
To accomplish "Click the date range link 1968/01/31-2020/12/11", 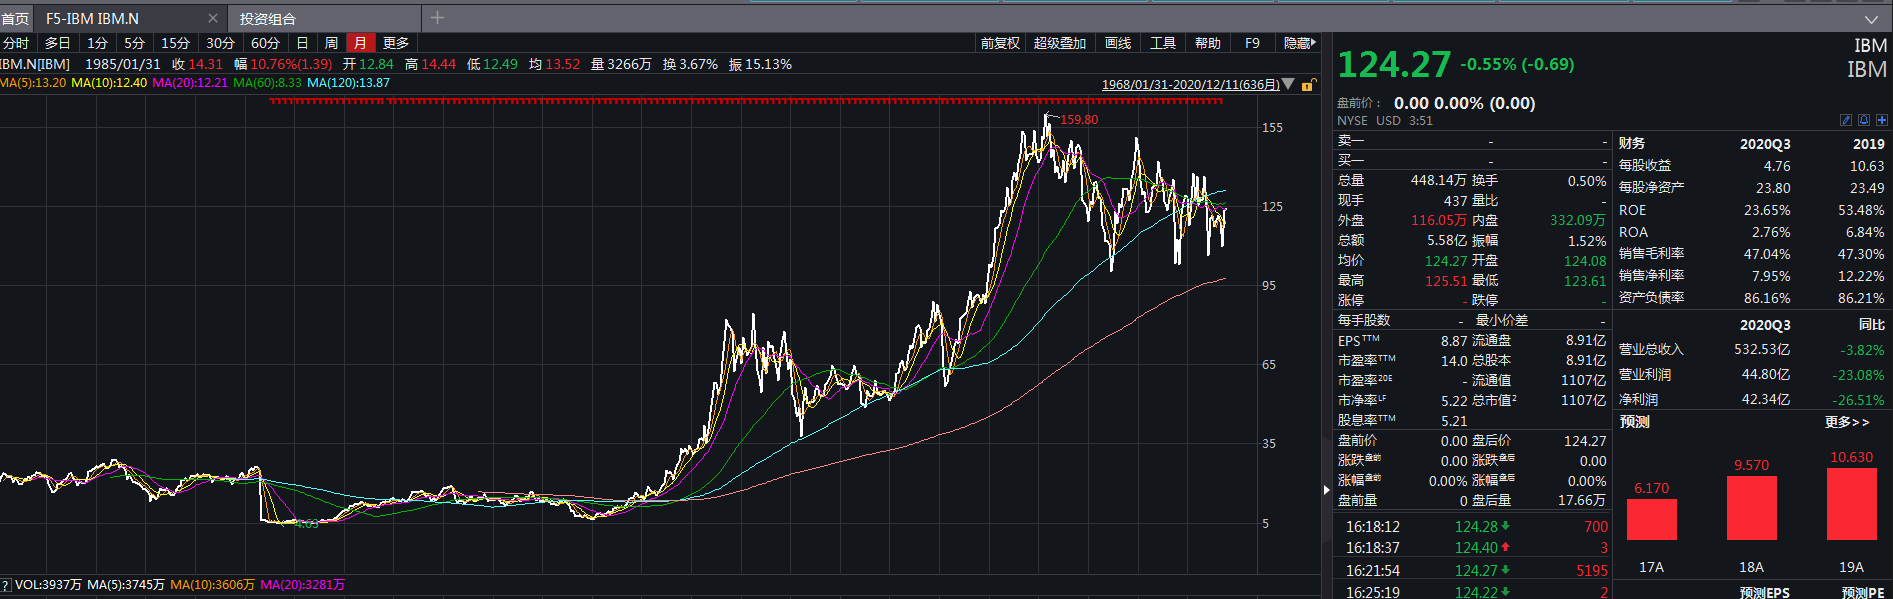I will coord(1190,85).
